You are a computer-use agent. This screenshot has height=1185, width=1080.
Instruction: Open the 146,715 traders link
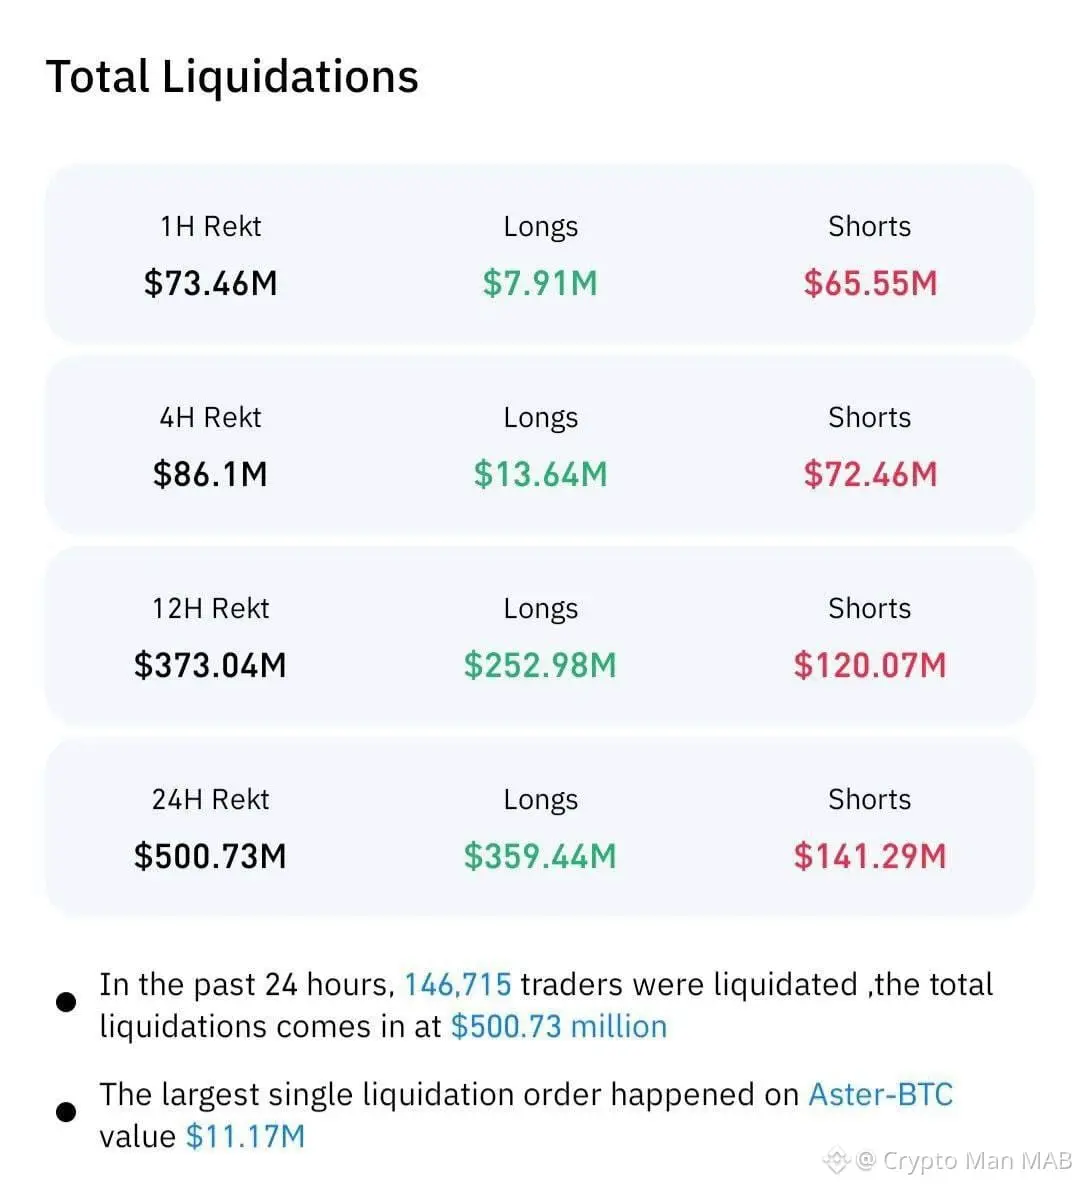coord(457,985)
